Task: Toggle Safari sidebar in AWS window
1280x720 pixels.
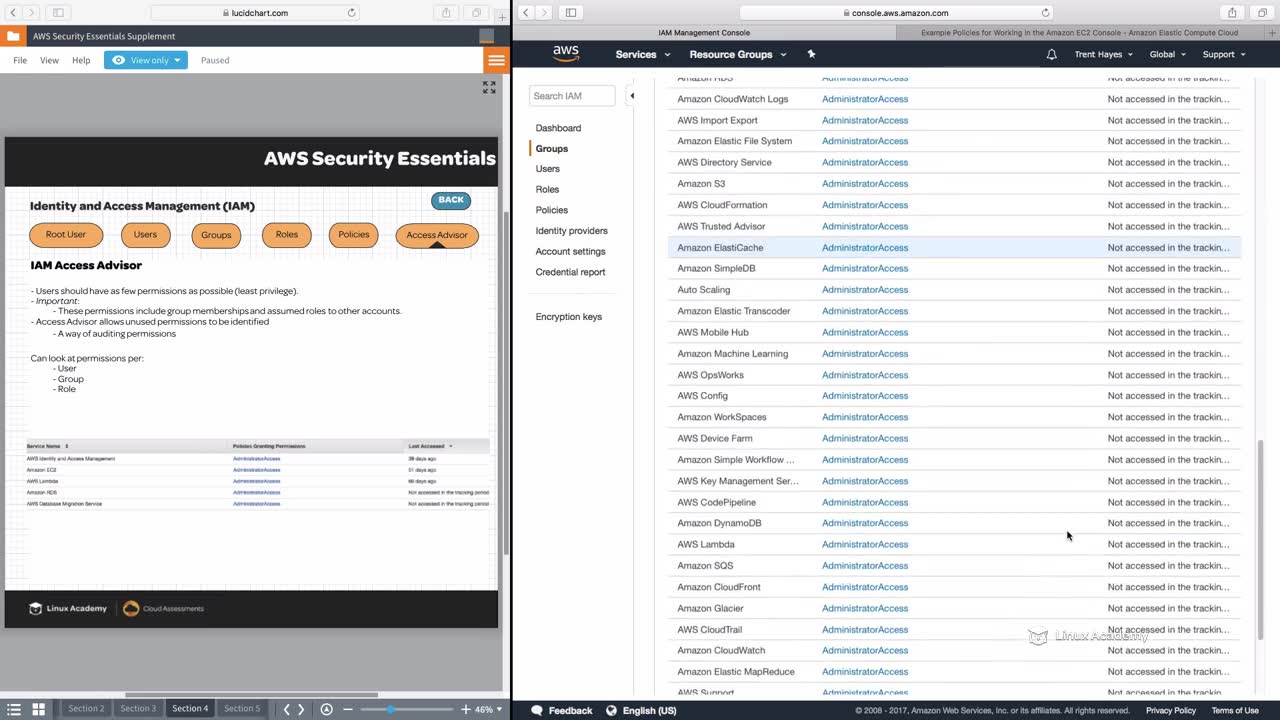Action: [571, 13]
